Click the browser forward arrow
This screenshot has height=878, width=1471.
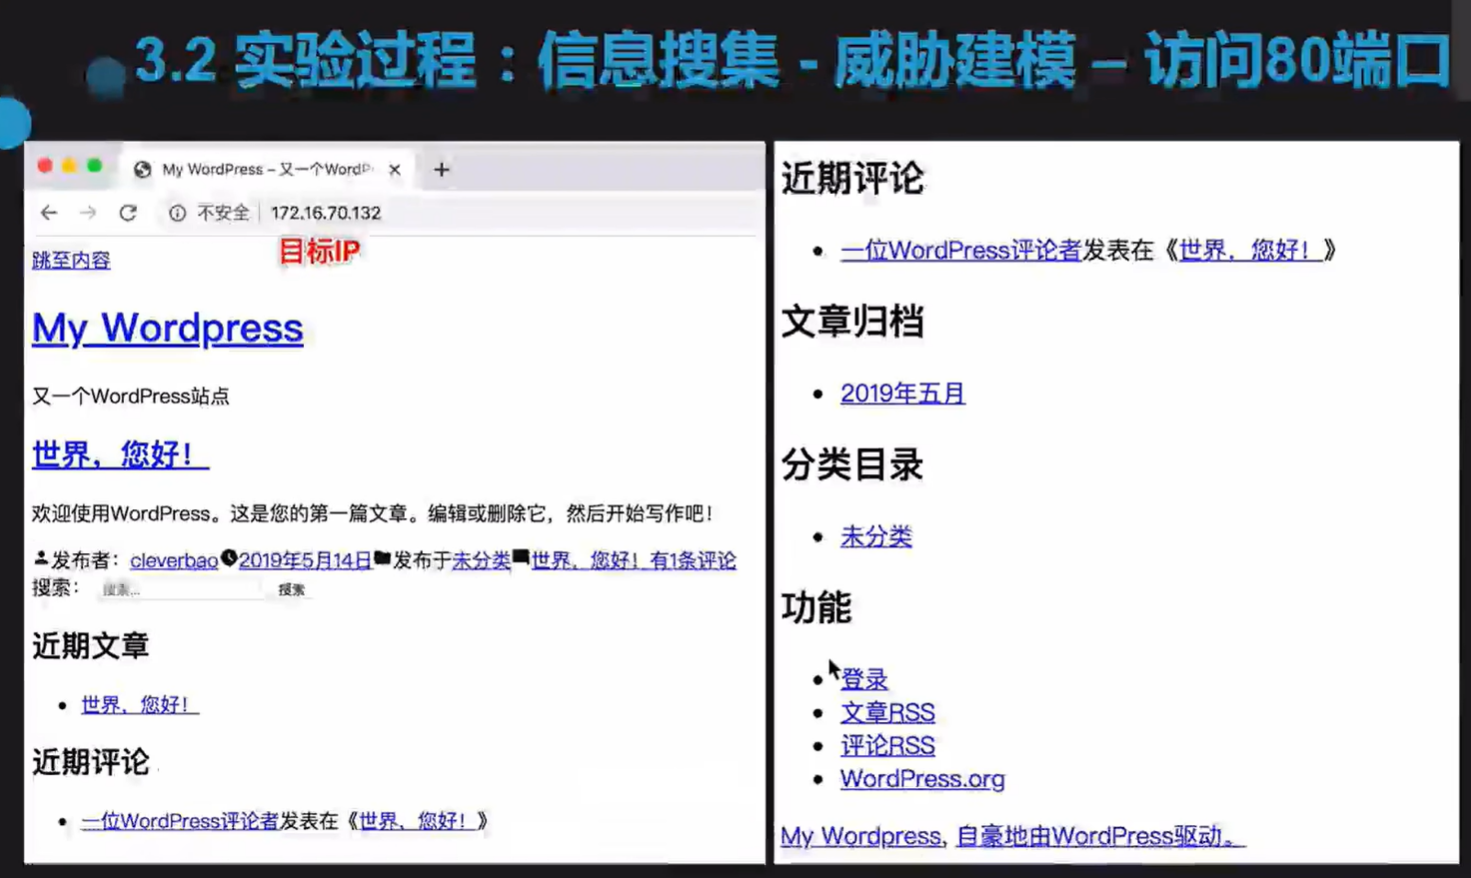88,212
